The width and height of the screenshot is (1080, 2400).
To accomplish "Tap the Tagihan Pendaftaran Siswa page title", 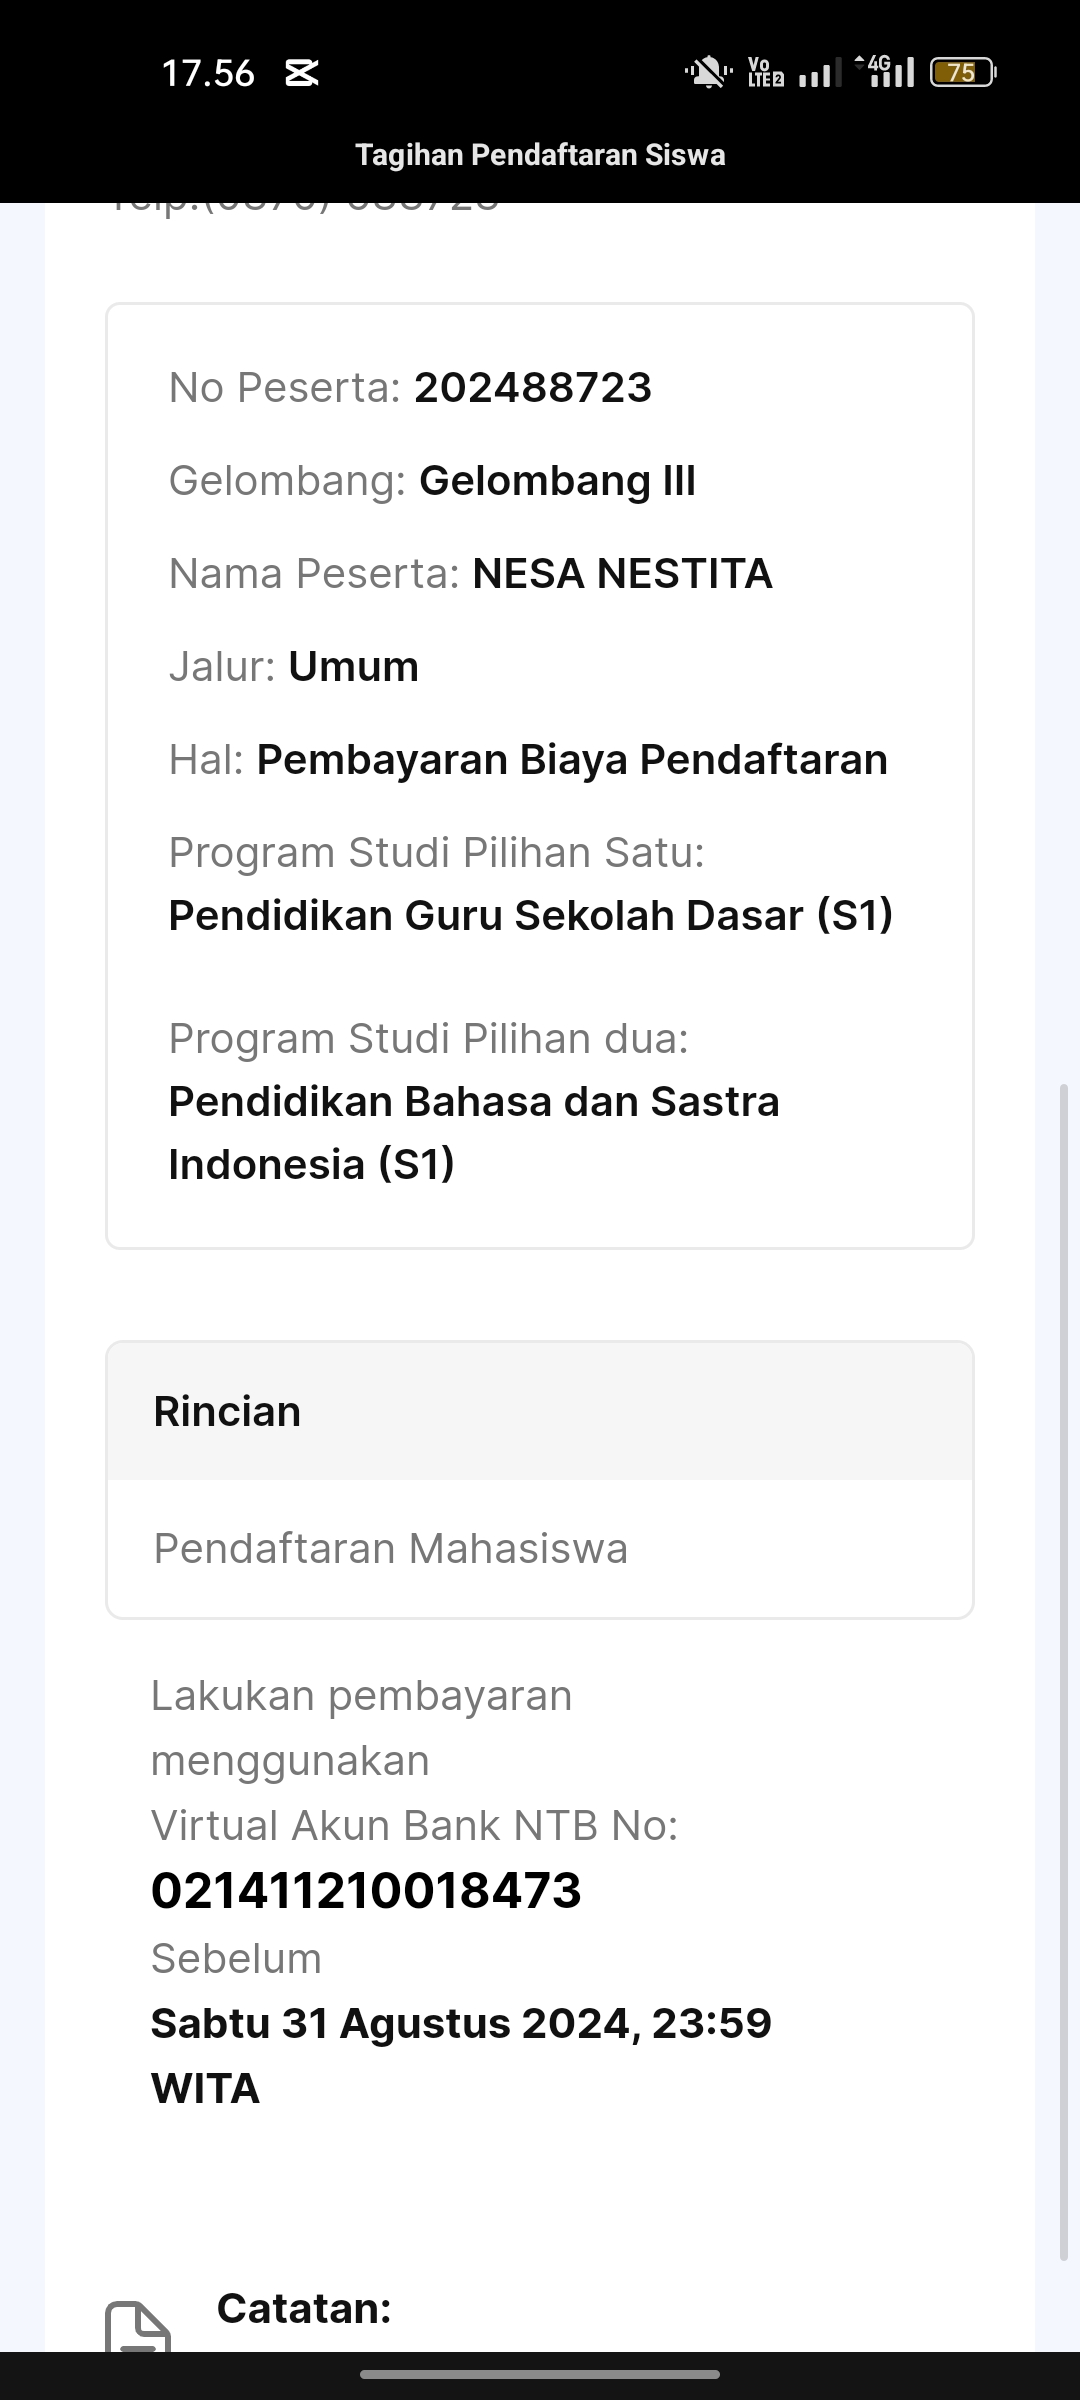I will tap(540, 155).
